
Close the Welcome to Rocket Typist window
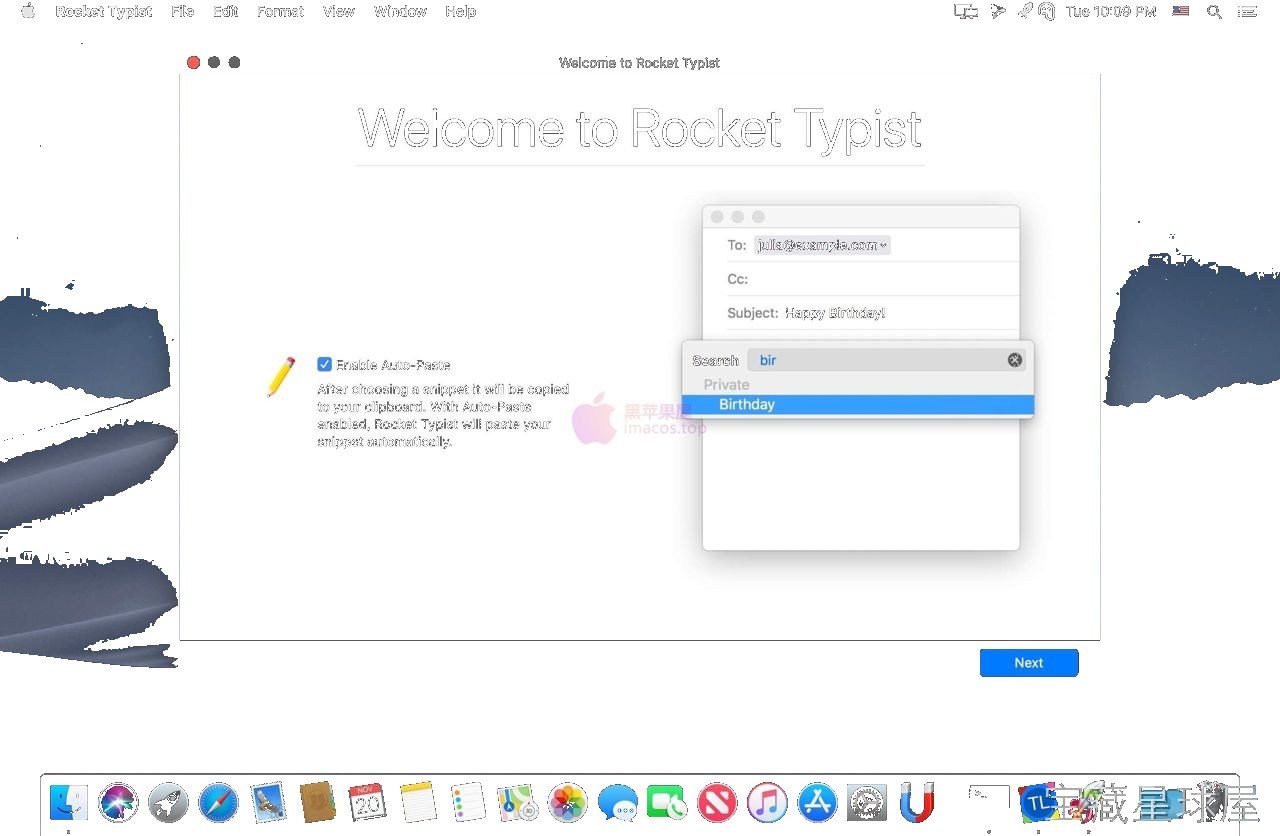(x=193, y=62)
